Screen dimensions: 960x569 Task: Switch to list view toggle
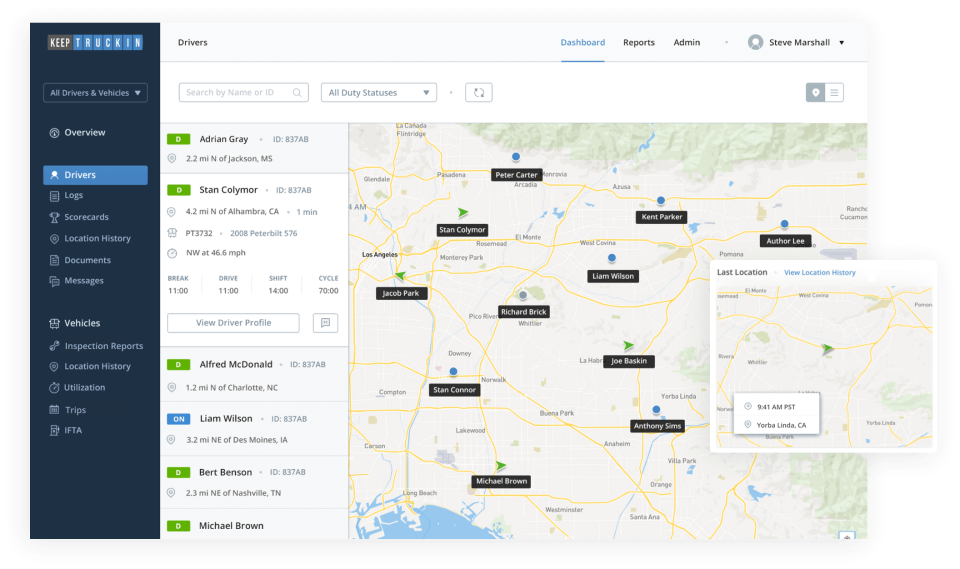pos(835,93)
